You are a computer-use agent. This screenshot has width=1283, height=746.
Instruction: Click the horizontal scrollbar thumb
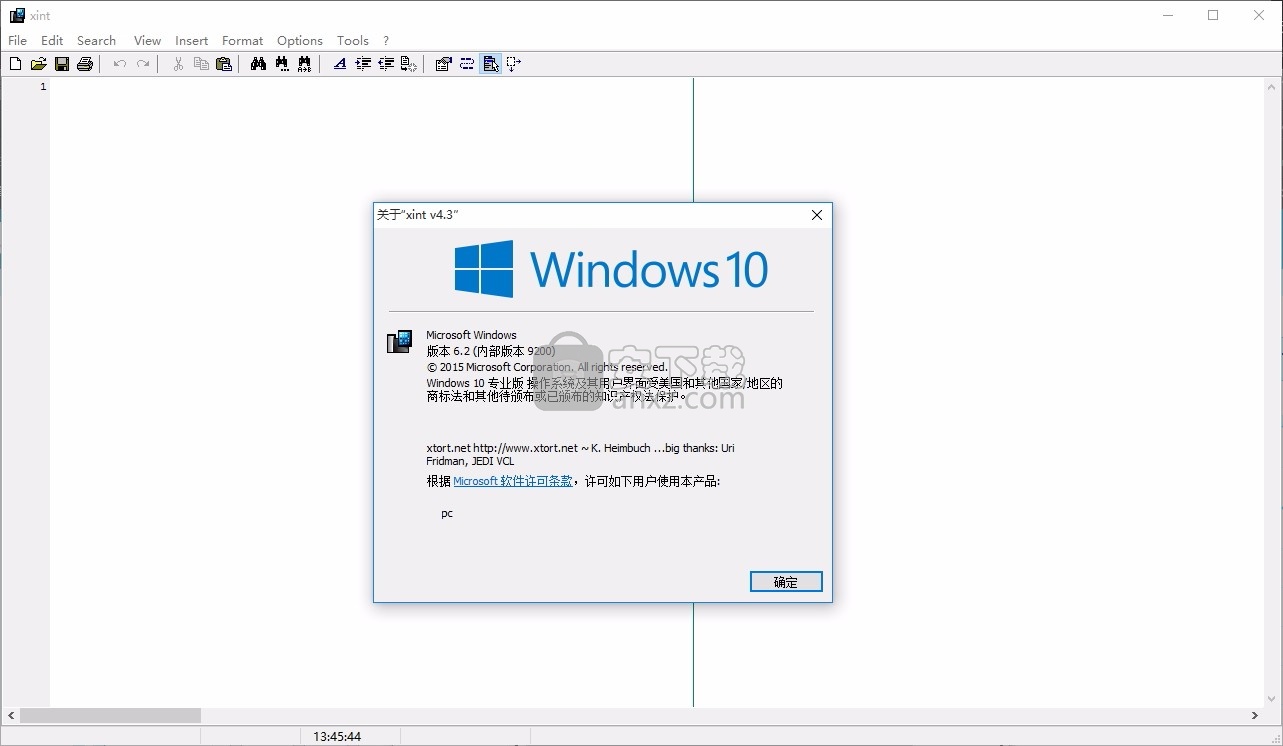click(110, 716)
